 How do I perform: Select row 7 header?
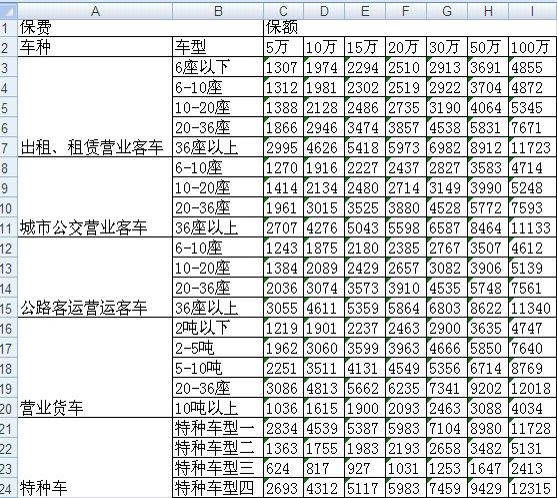coord(9,147)
